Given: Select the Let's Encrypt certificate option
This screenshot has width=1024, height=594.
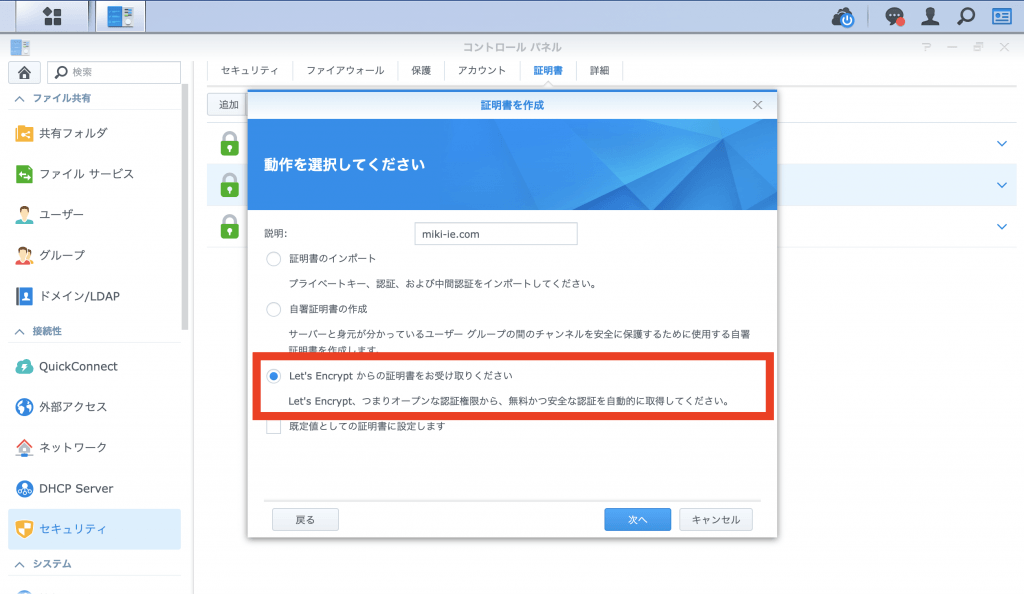Looking at the screenshot, I should [x=274, y=376].
